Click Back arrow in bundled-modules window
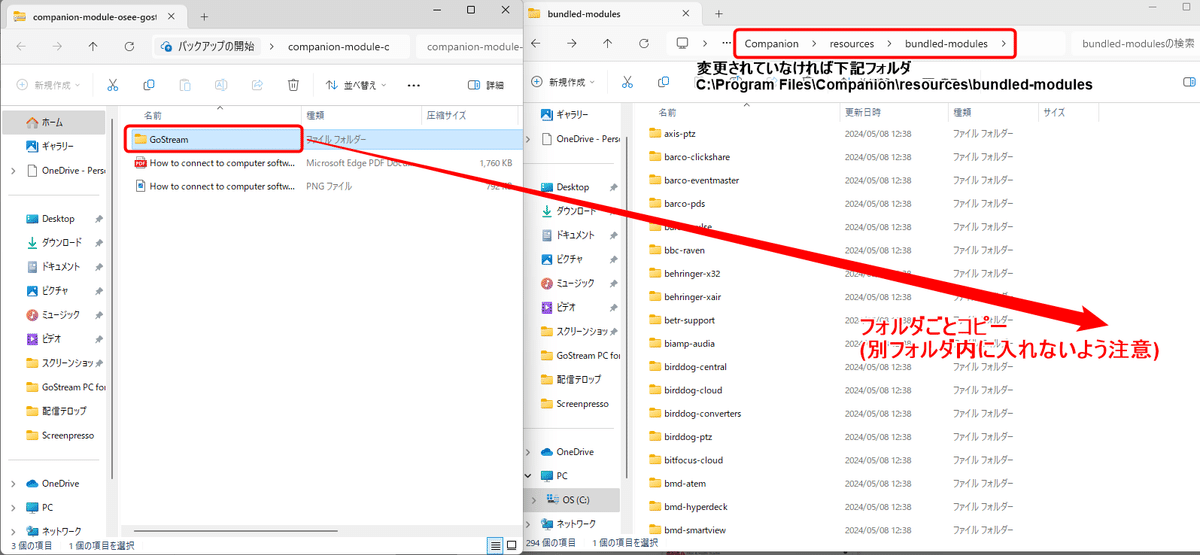Viewport: 1200px width, 555px height. (535, 43)
